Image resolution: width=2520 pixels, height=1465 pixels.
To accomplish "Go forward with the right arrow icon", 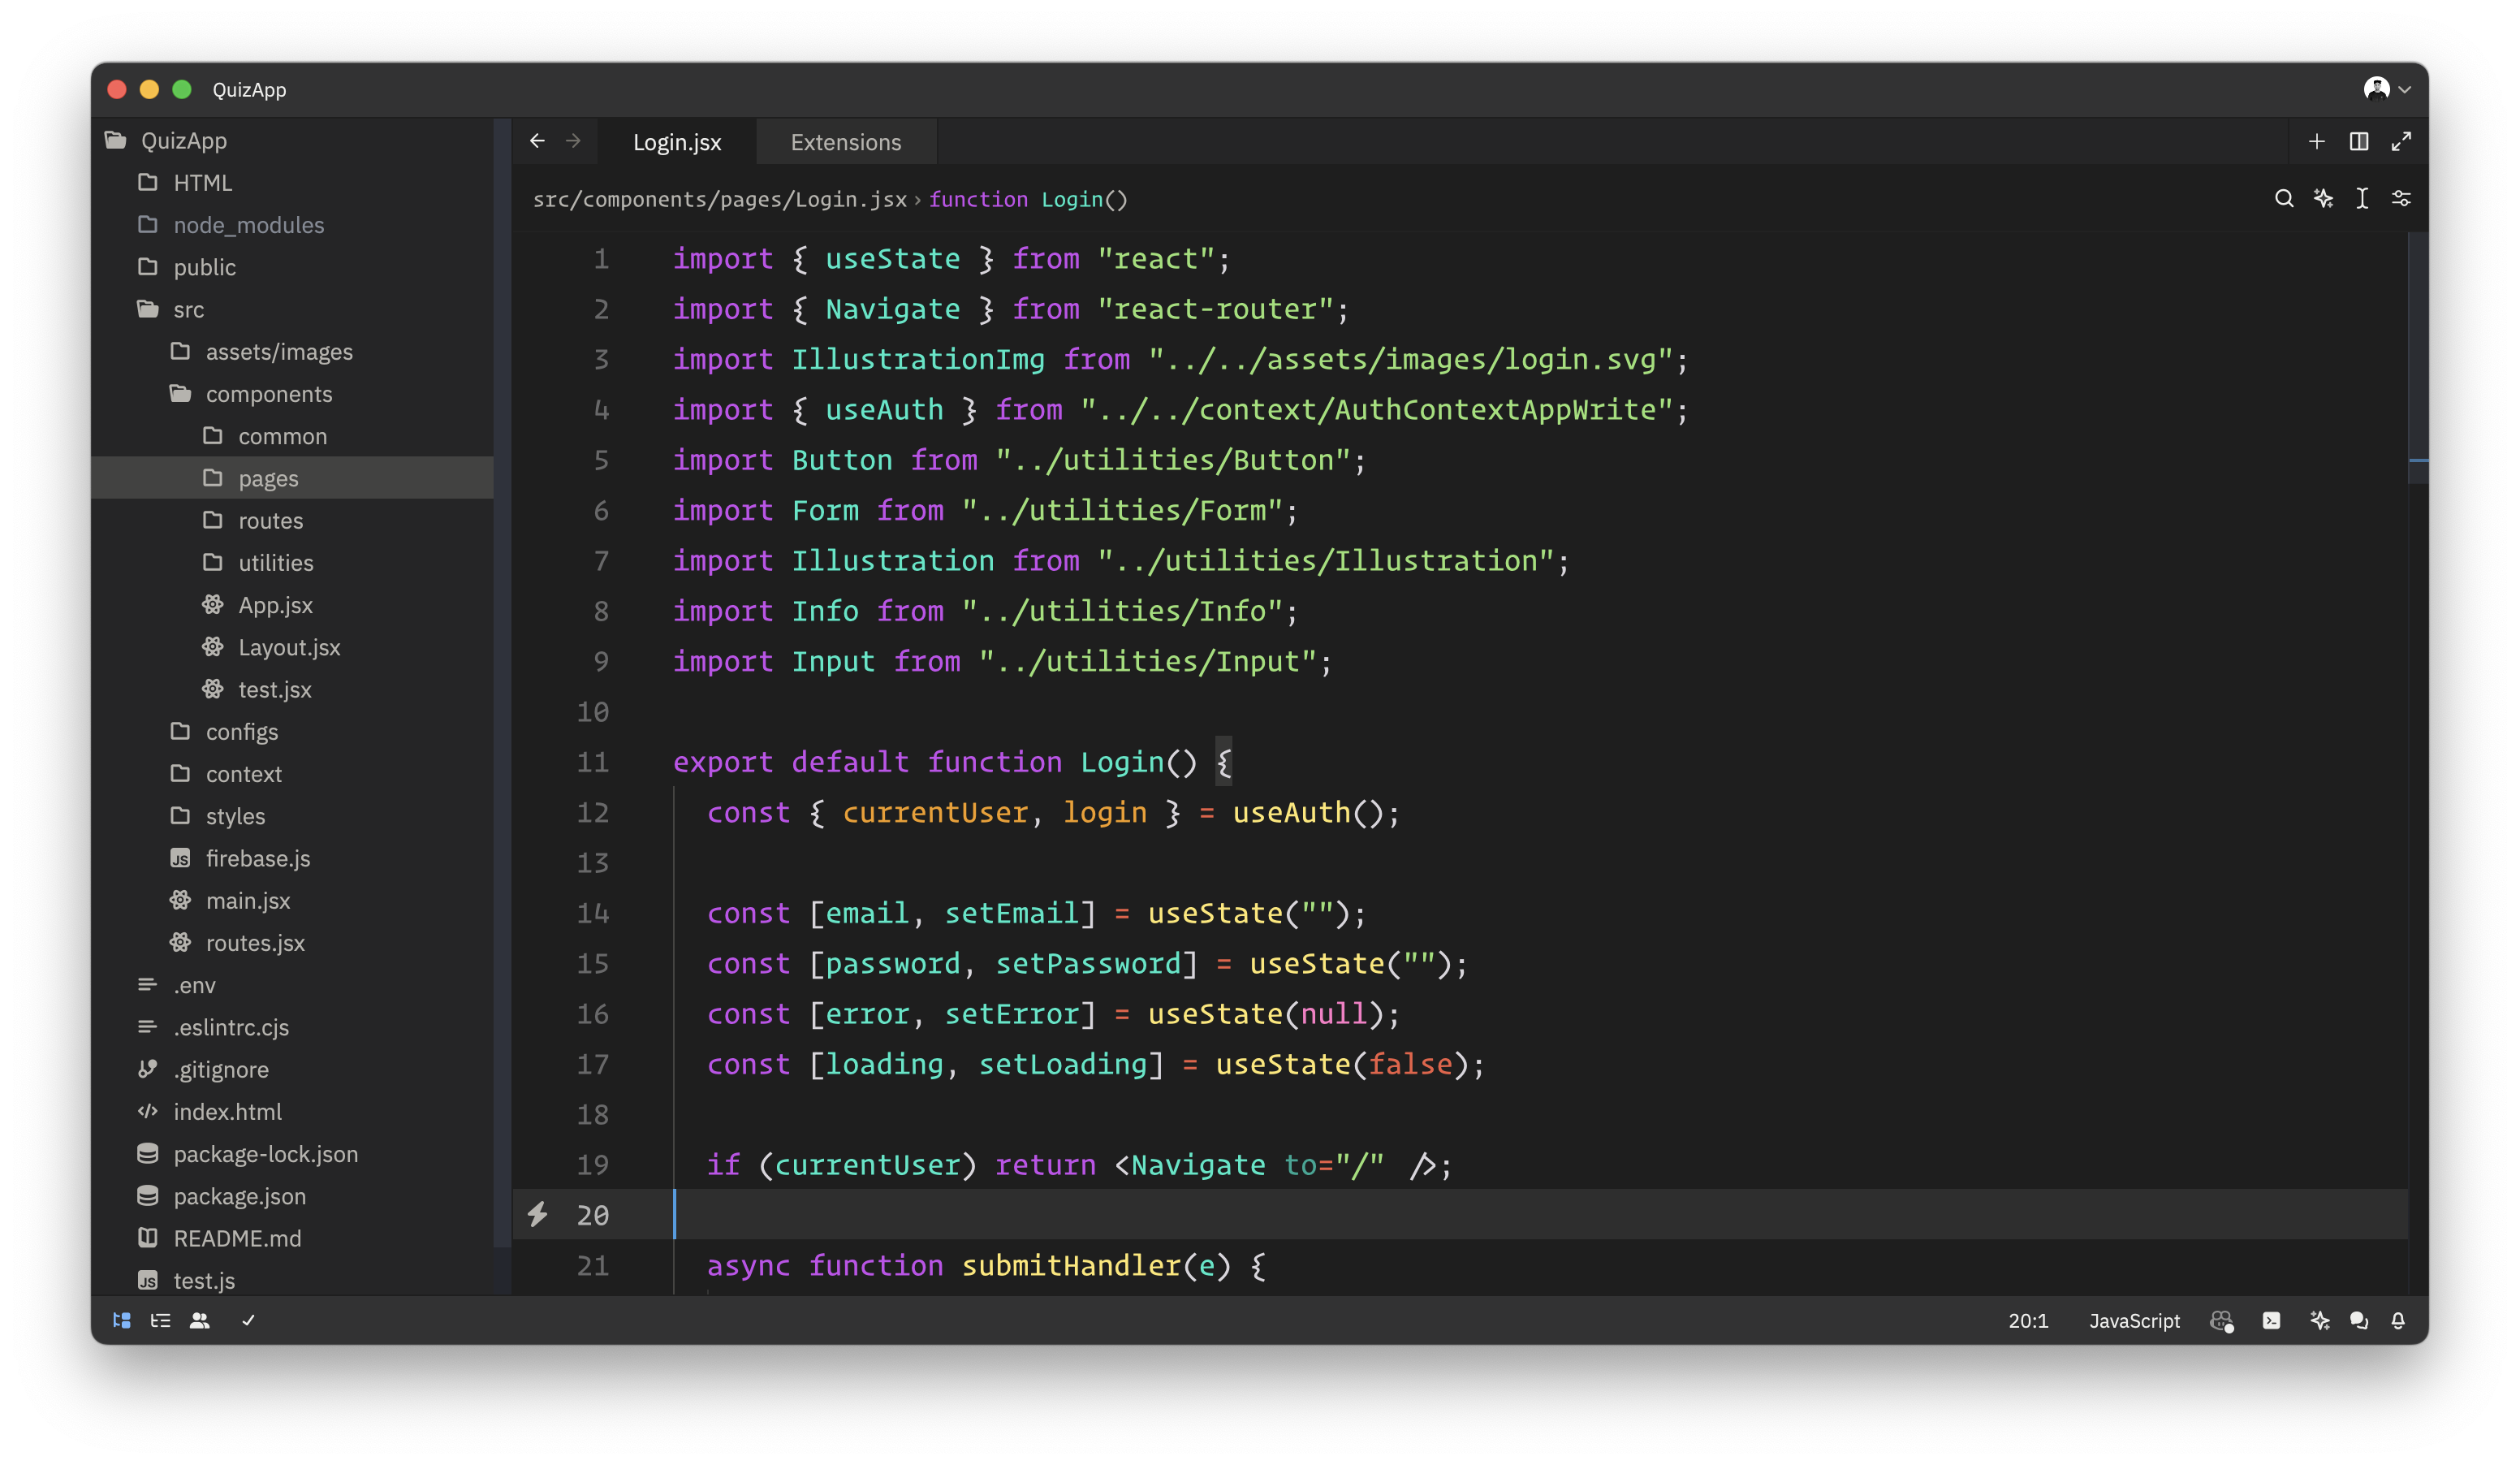I will tap(573, 141).
